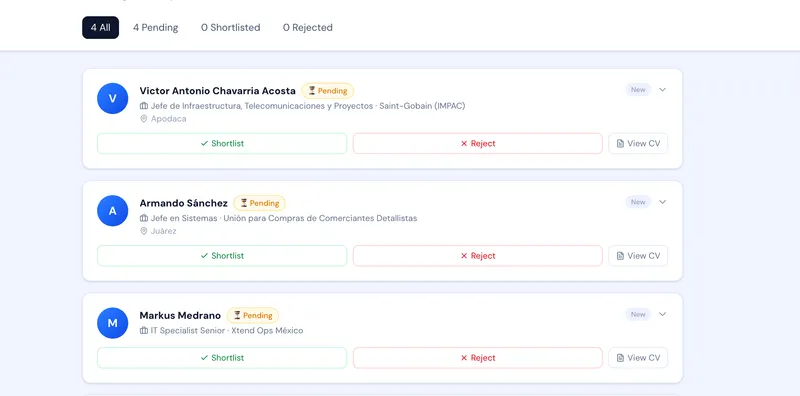View CV of Markus Medrano
Viewport: 800px width, 396px height.
pos(638,358)
